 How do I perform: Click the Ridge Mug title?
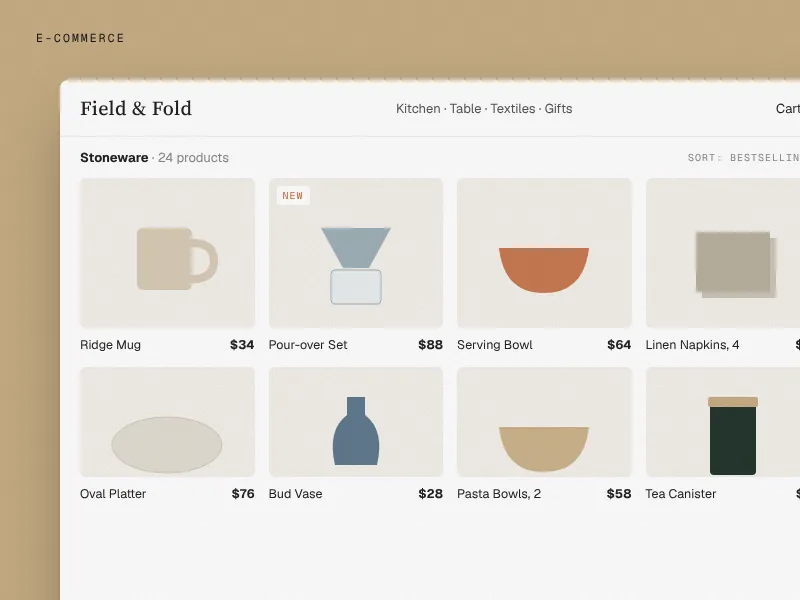coord(110,345)
